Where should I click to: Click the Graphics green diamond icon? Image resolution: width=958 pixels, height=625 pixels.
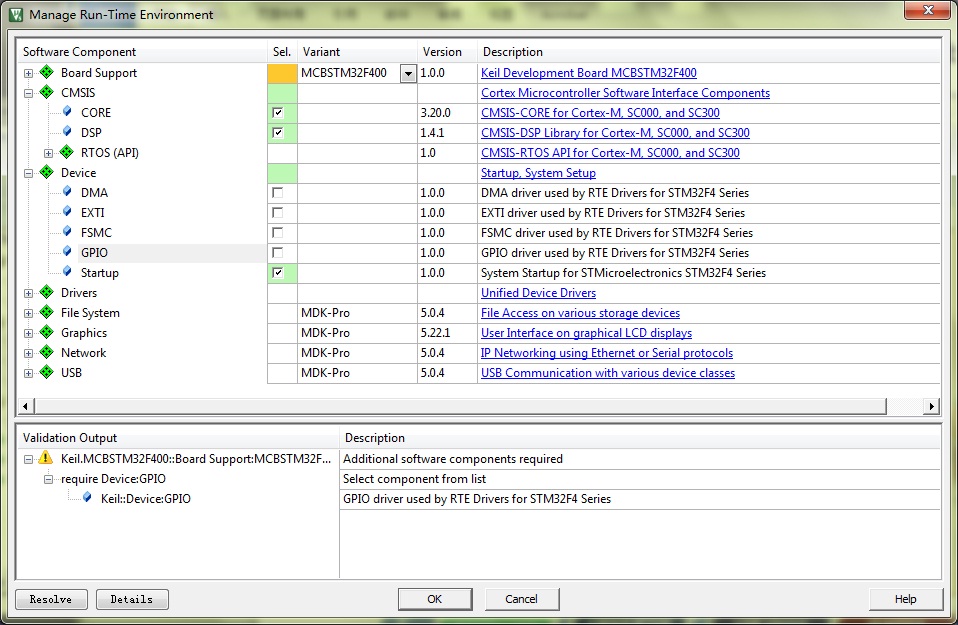tap(46, 332)
